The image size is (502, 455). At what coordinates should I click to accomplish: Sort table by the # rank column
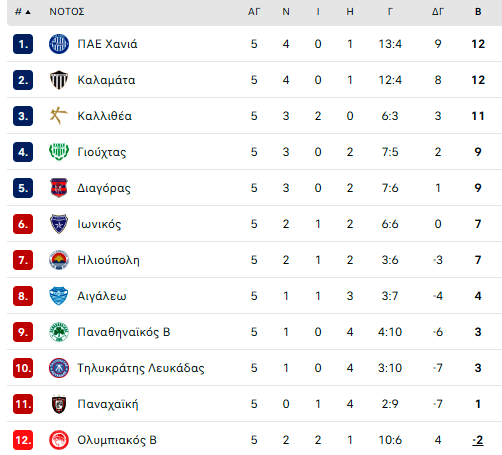pyautogui.click(x=23, y=12)
